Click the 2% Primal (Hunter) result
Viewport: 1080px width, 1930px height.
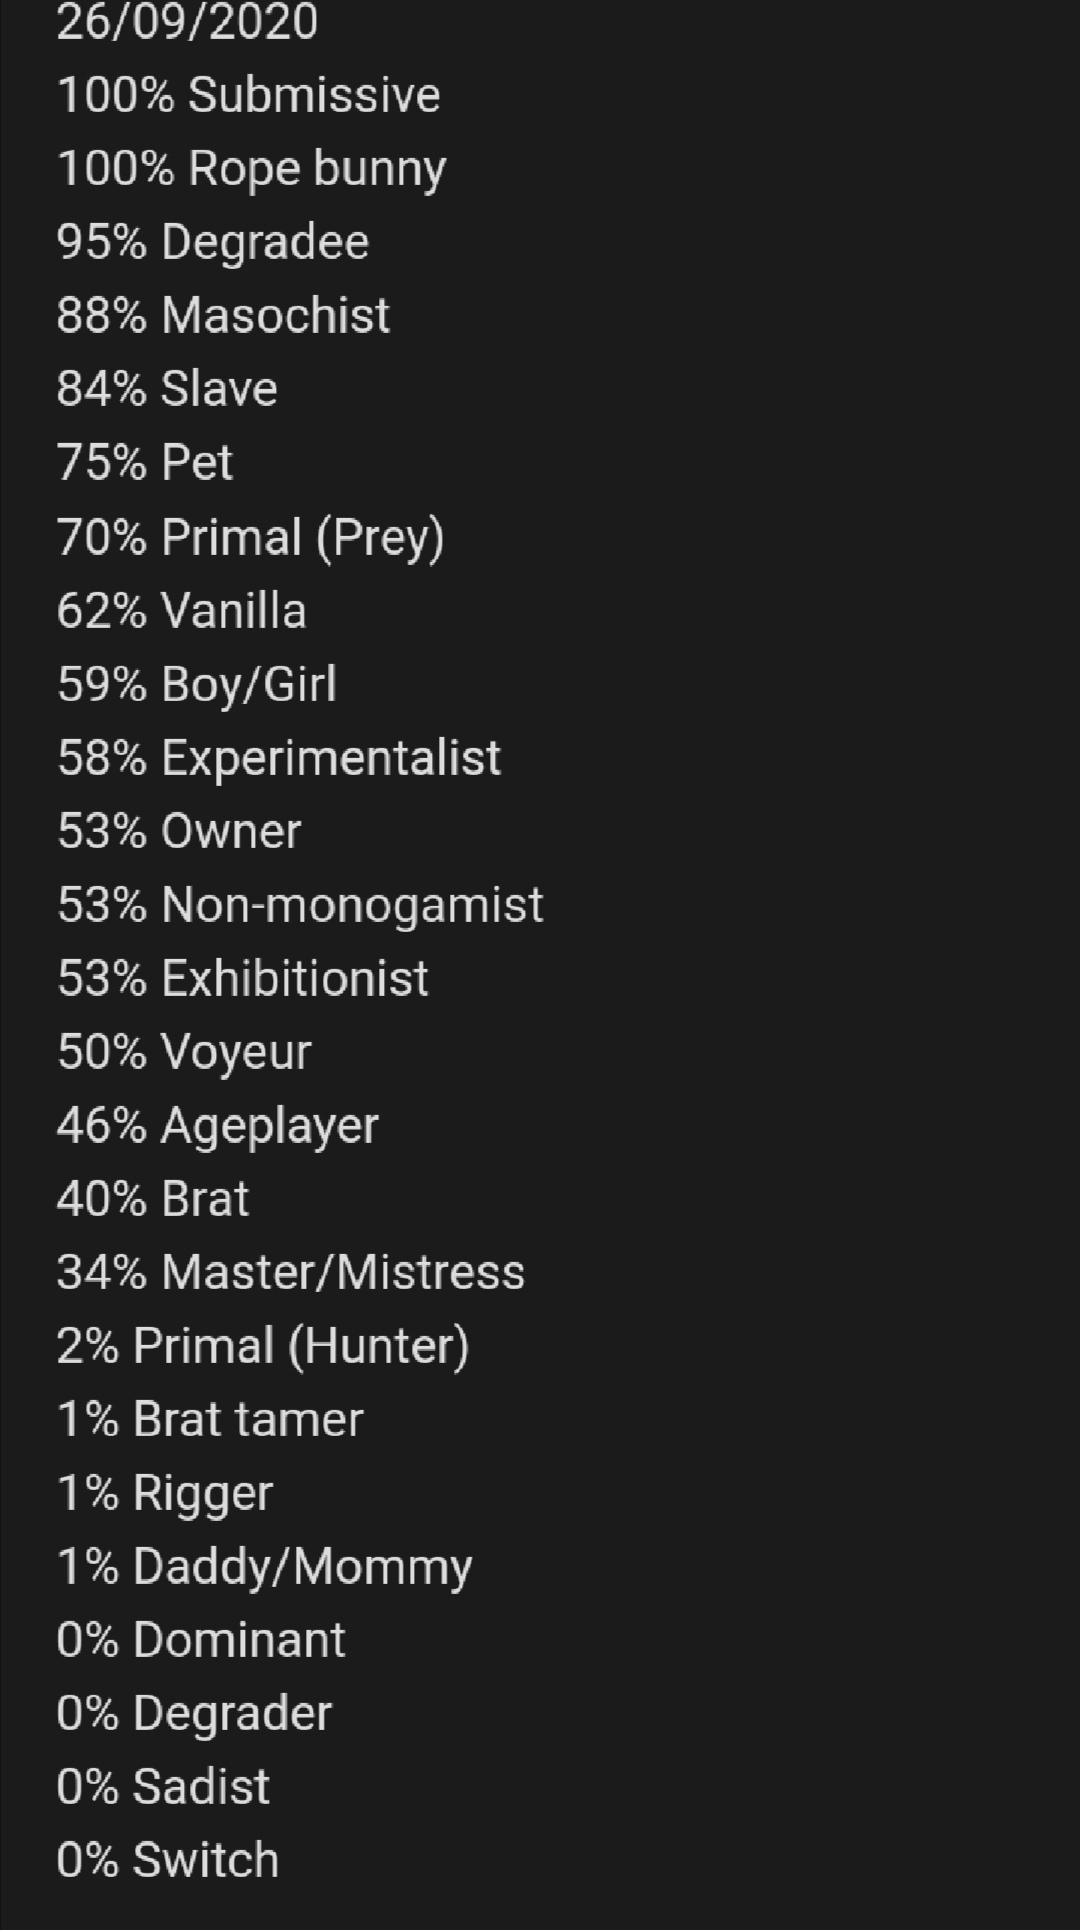pyautogui.click(x=262, y=1346)
